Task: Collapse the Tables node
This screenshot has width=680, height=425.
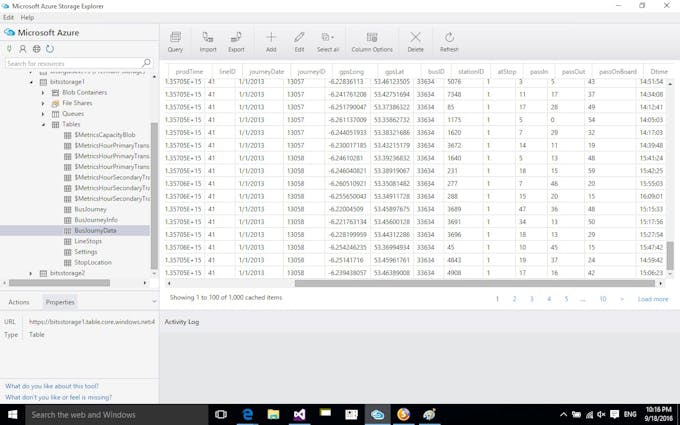Action: tap(43, 124)
